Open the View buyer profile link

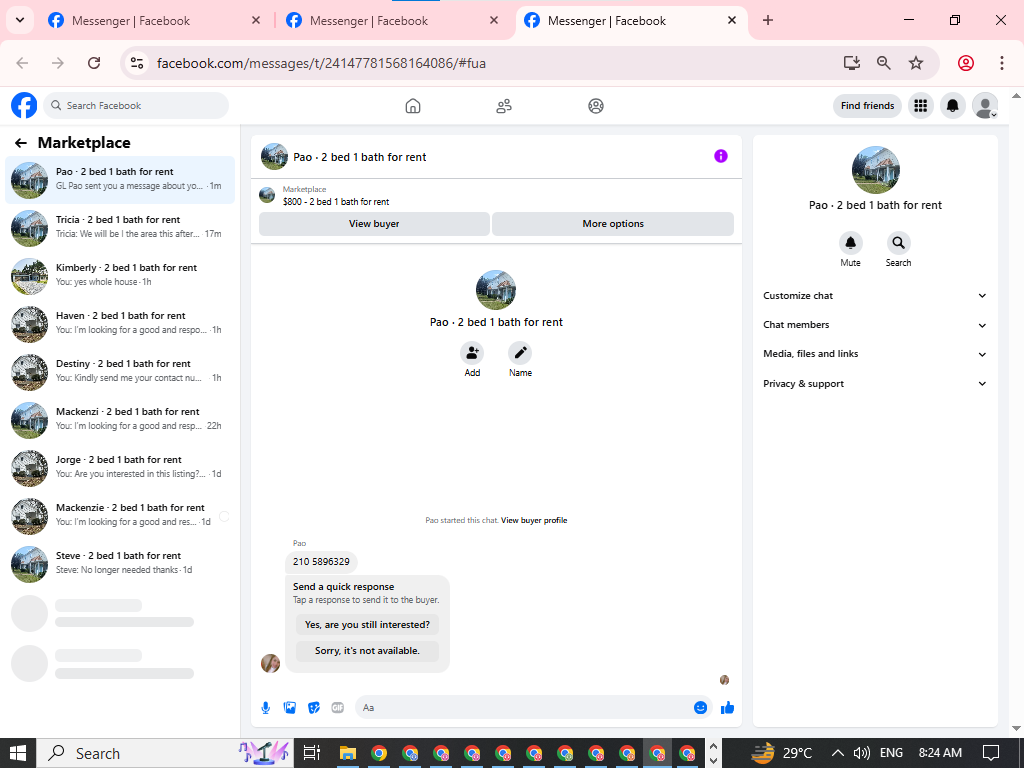pyautogui.click(x=534, y=520)
